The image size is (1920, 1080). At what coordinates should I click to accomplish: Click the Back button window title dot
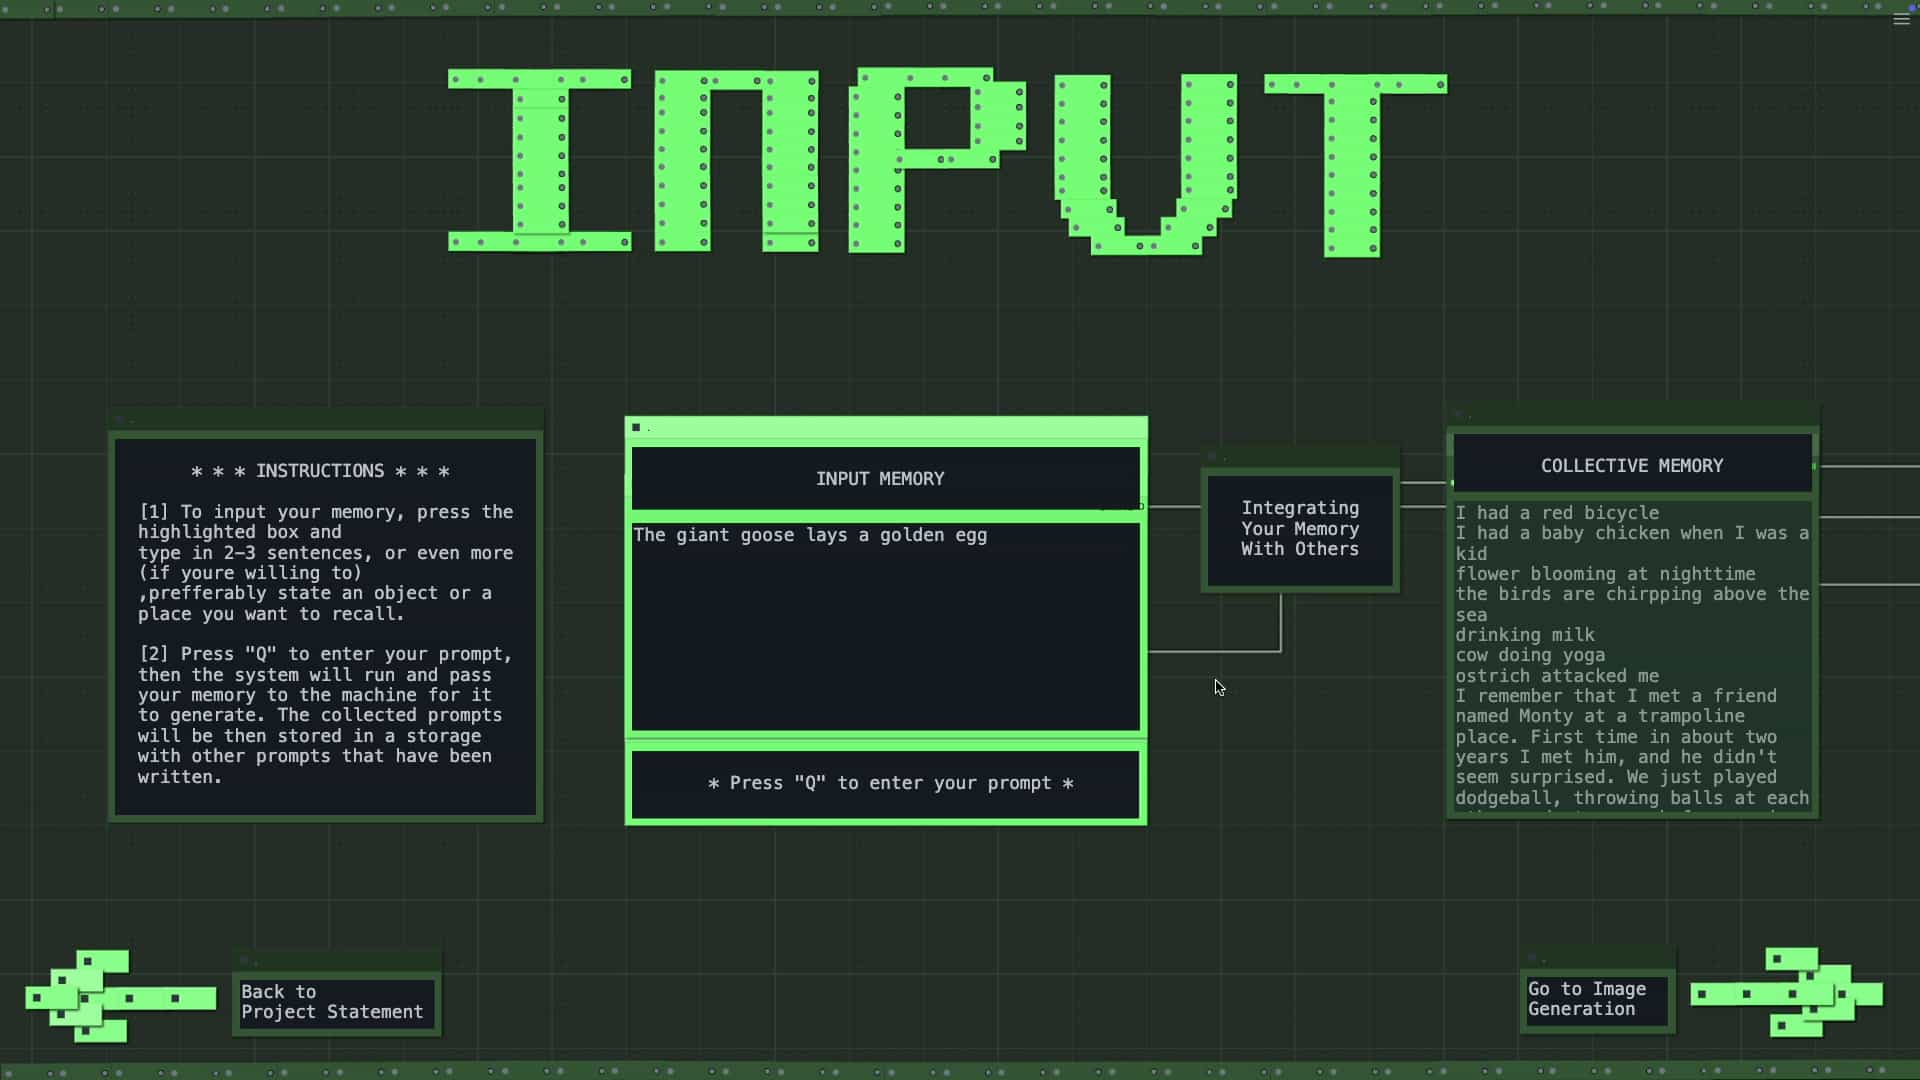[x=244, y=961]
